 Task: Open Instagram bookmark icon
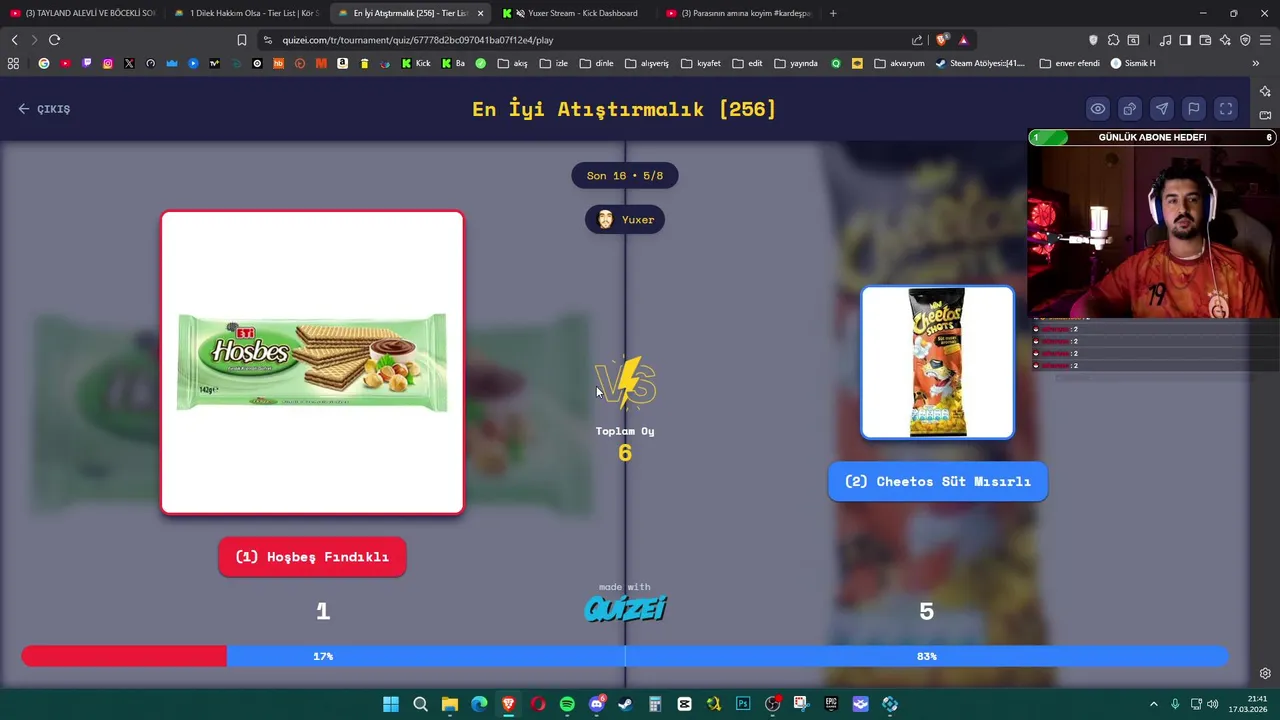tap(108, 63)
